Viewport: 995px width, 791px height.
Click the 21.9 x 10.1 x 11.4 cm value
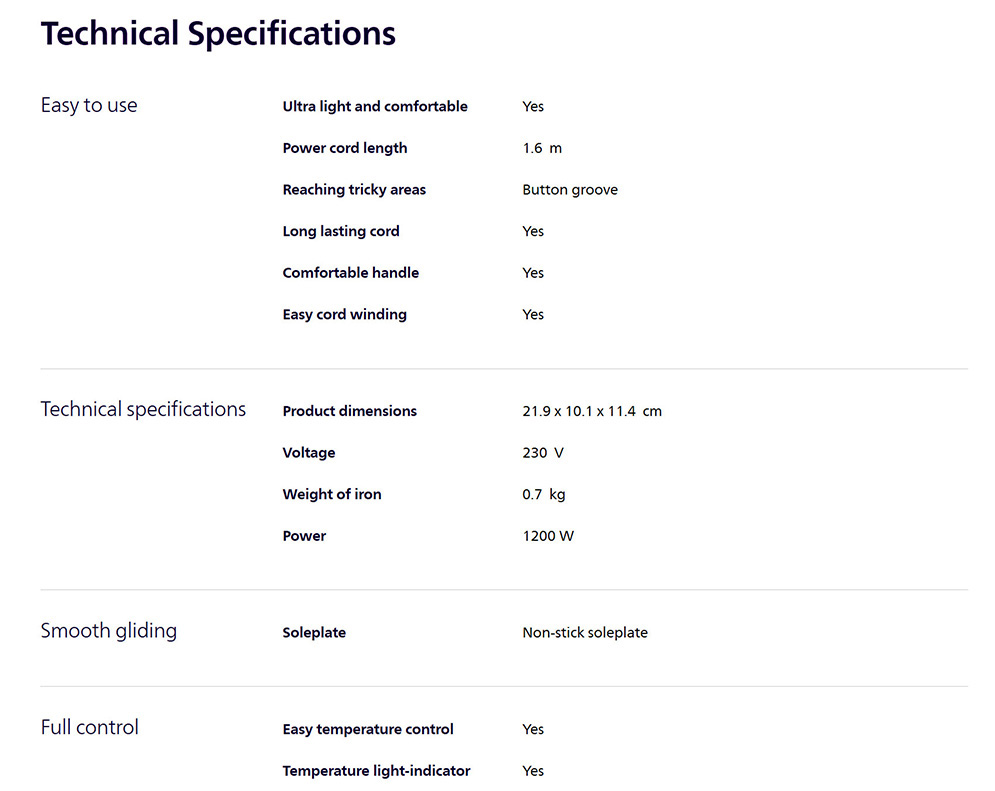[x=592, y=411]
